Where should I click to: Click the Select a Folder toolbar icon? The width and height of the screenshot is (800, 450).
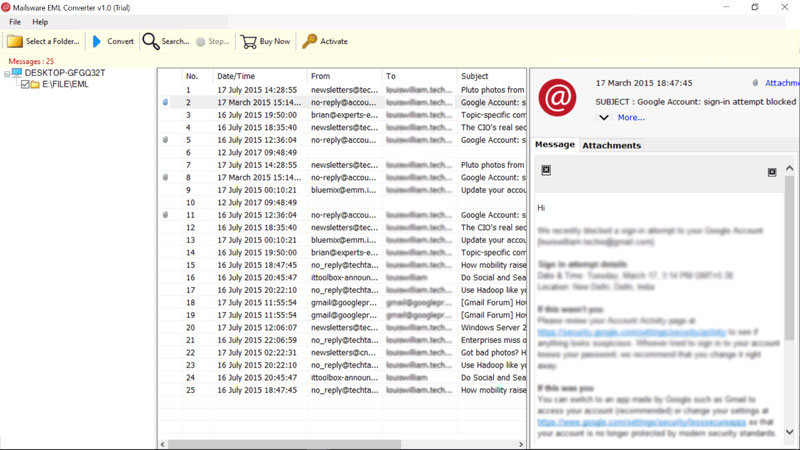point(15,41)
